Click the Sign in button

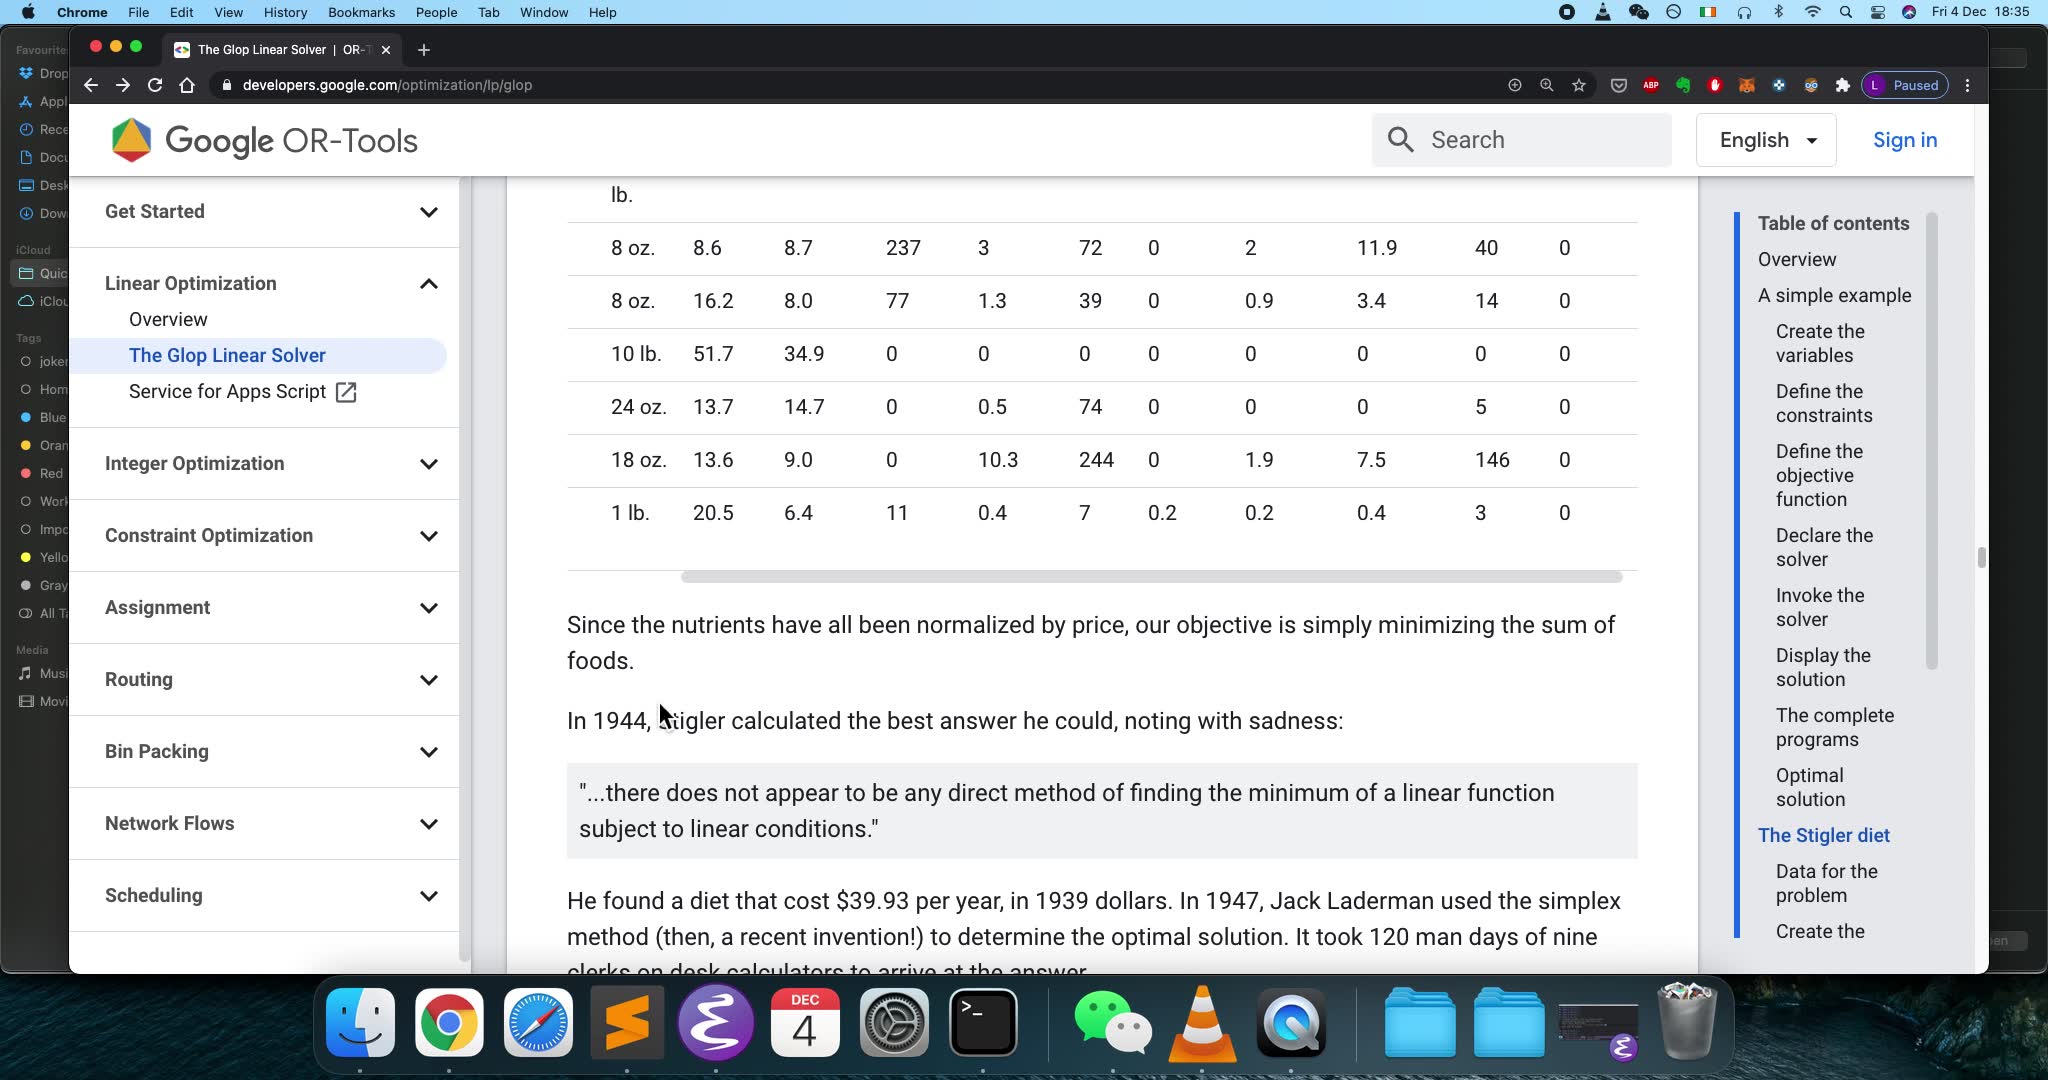click(1906, 138)
